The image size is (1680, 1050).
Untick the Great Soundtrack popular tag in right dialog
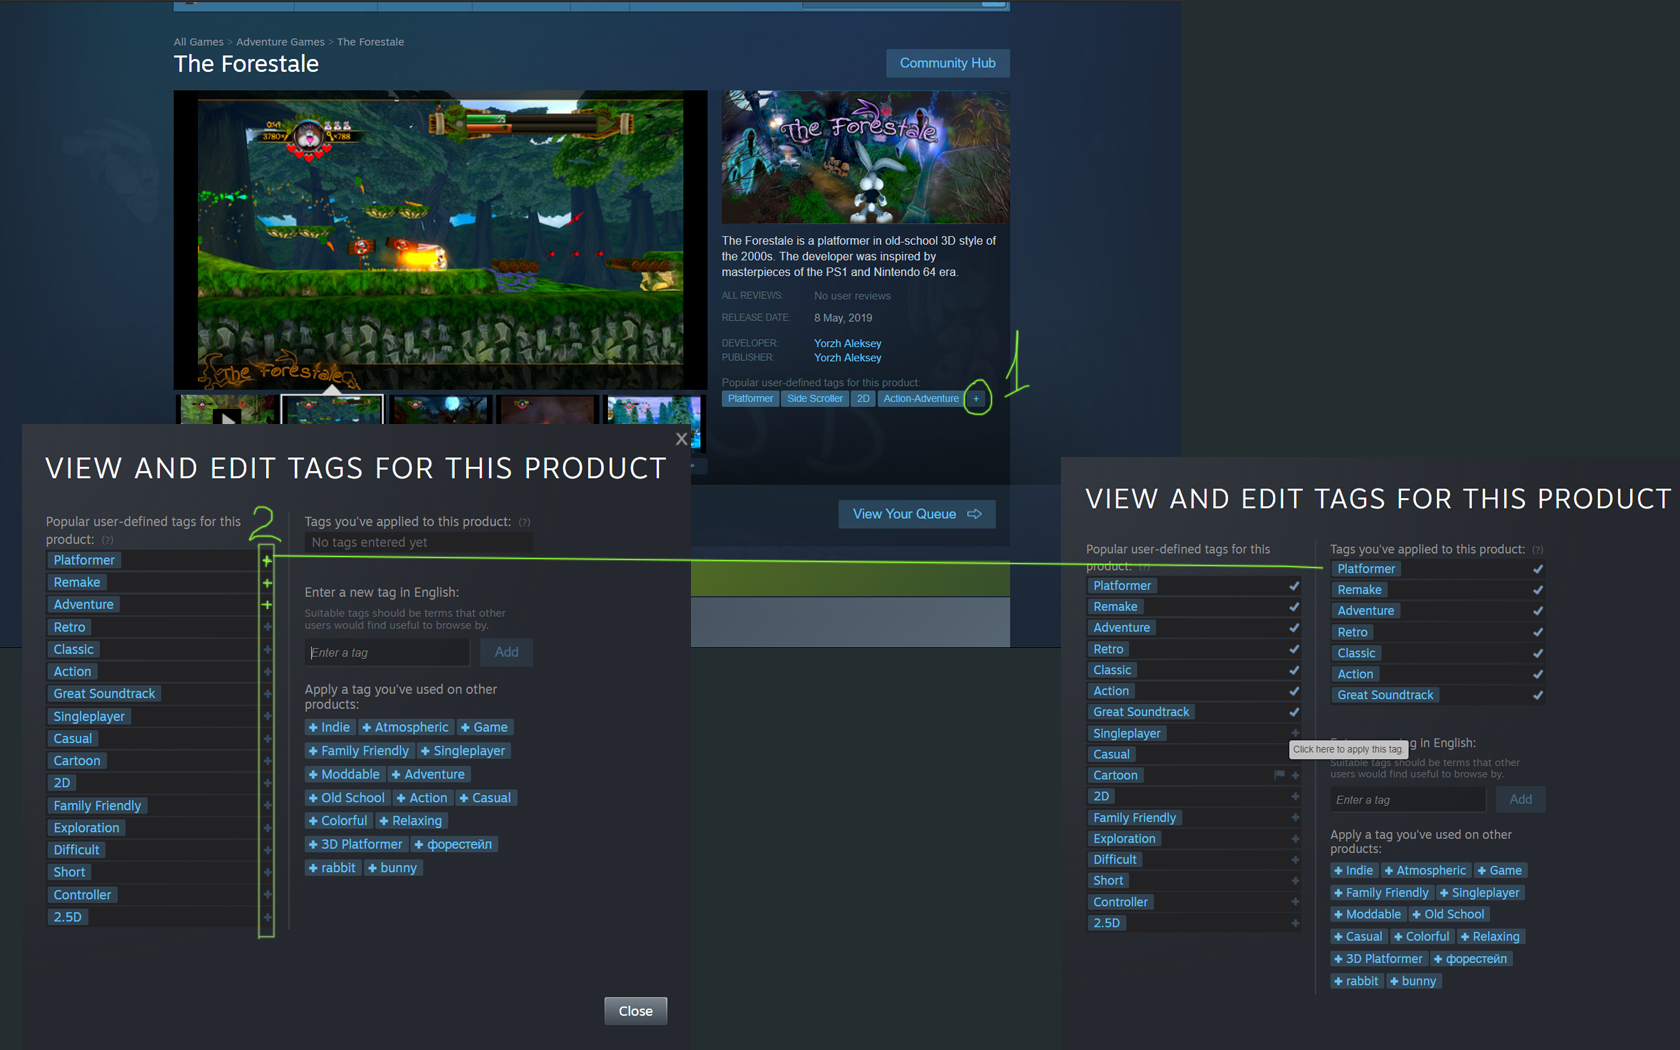pyautogui.click(x=1294, y=712)
